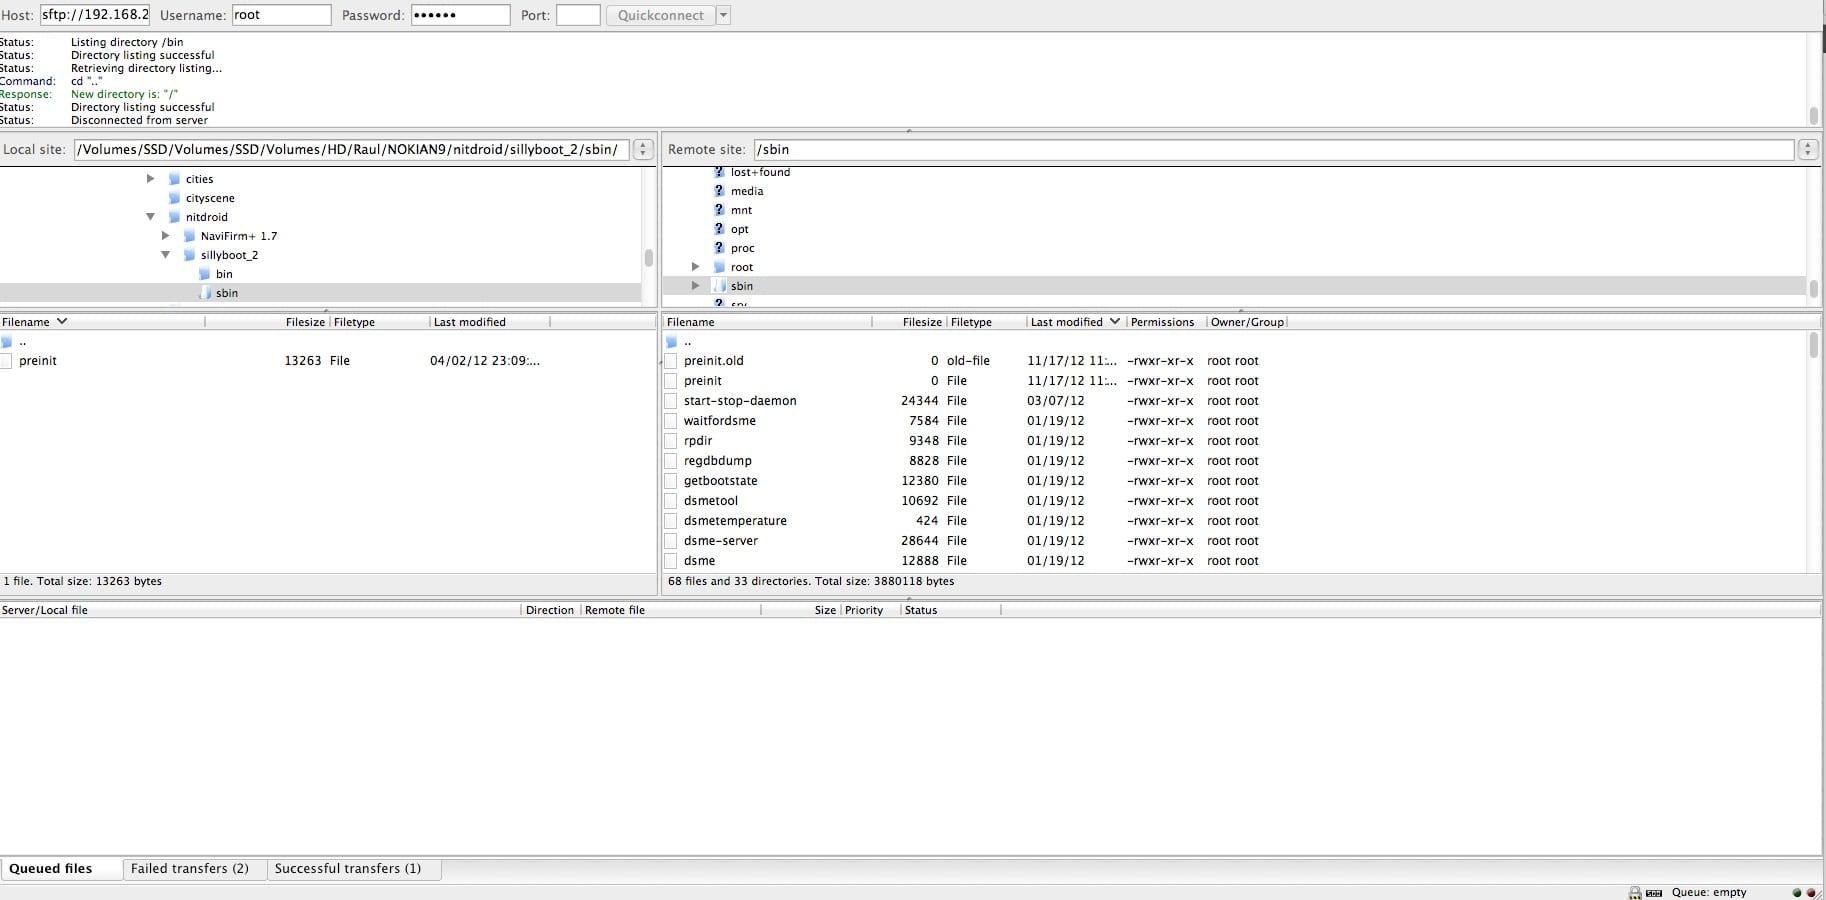Collapse the sillyboot_2 folder tree node
This screenshot has width=1826, height=900.
(166, 255)
